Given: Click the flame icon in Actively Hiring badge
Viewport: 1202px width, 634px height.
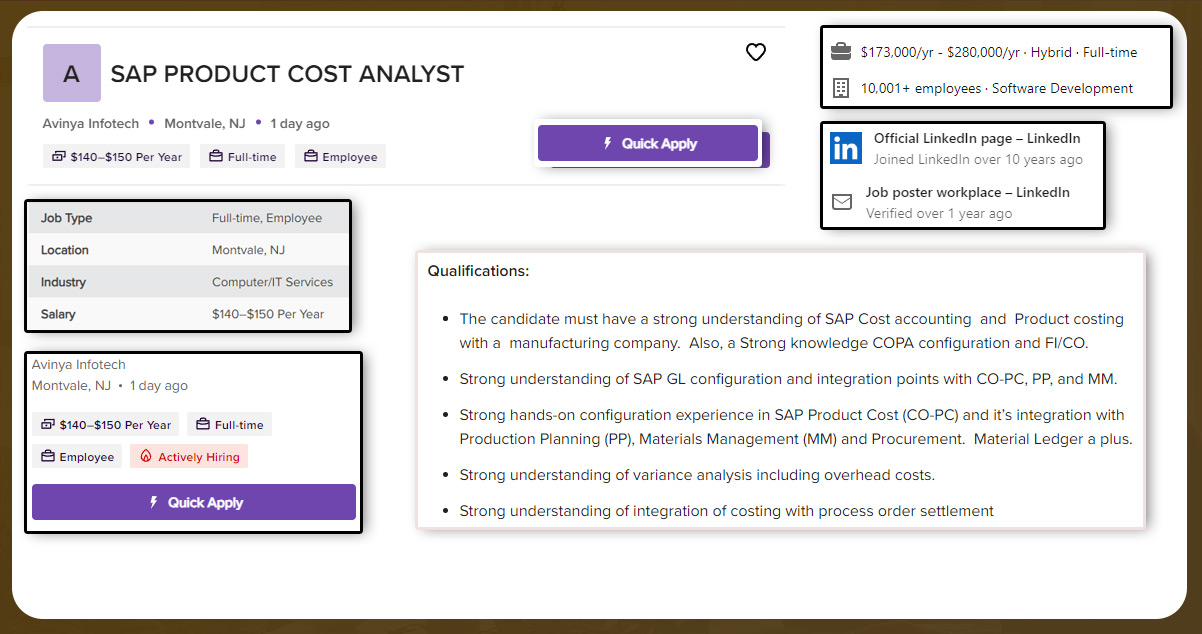Looking at the screenshot, I should [x=145, y=457].
